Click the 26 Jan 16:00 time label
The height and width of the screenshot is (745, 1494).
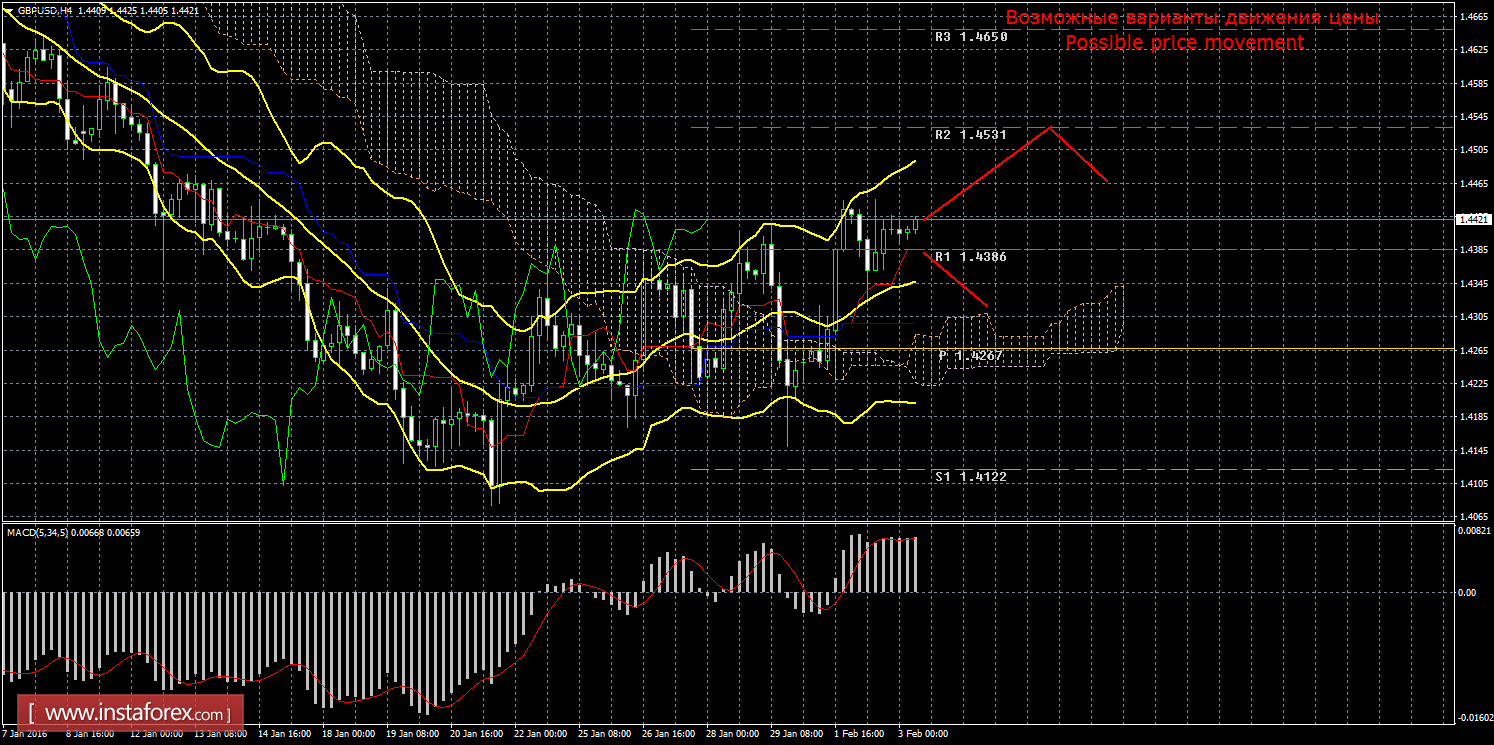(x=668, y=733)
